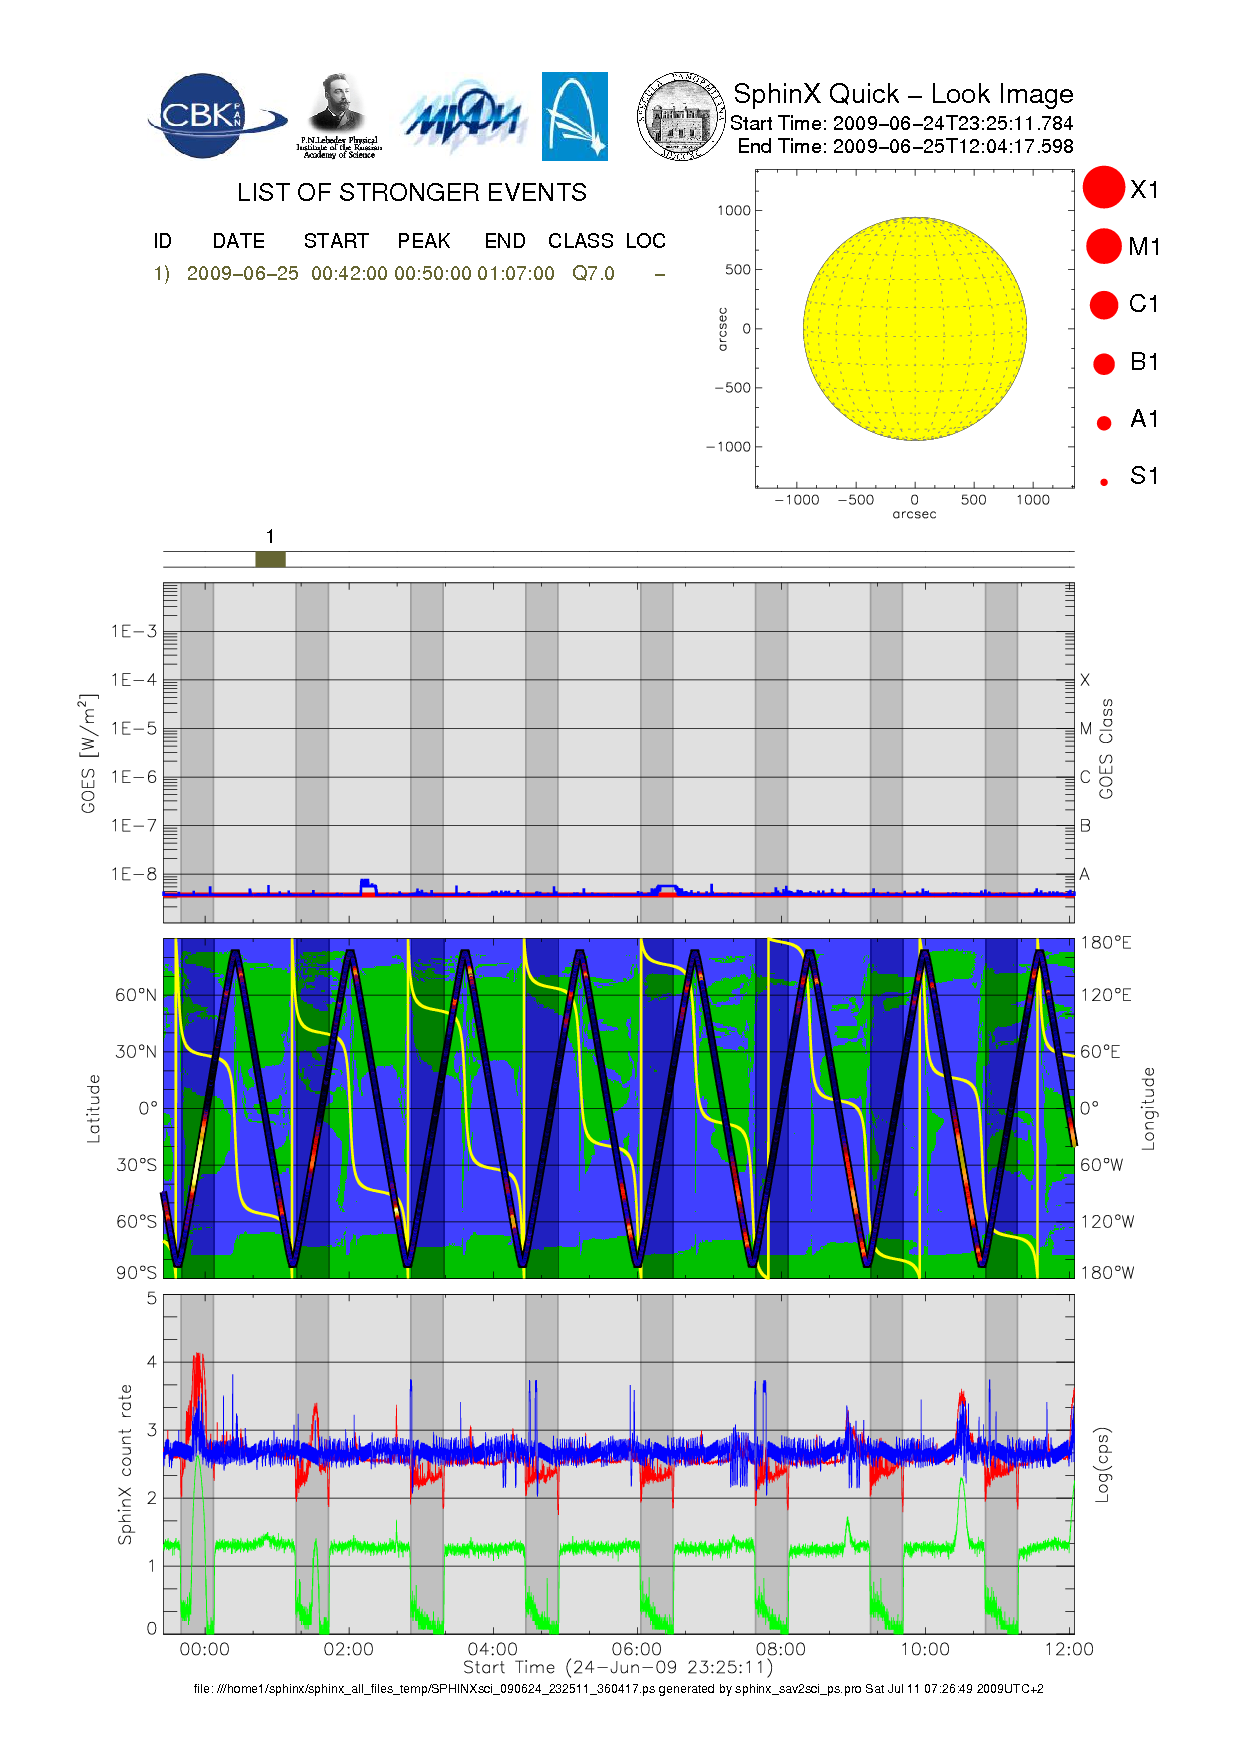Image resolution: width=1240 pixels, height=1754 pixels.
Task: Select the Q7.0 class value in event row
Action: (593, 273)
